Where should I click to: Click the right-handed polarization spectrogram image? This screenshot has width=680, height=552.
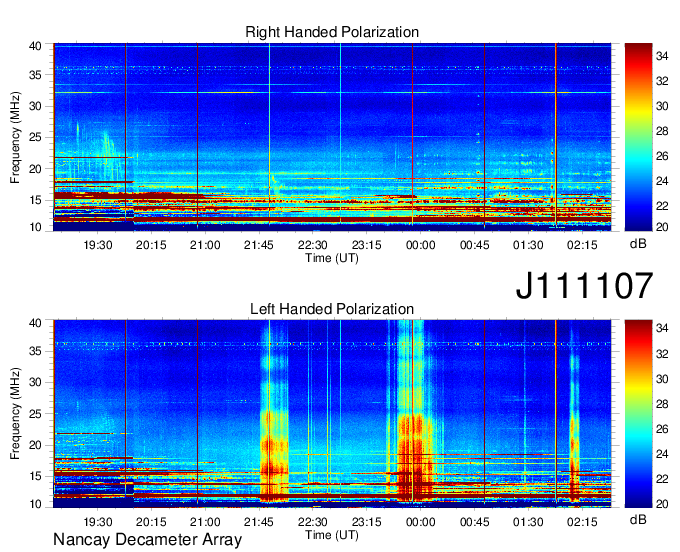pyautogui.click(x=332, y=137)
